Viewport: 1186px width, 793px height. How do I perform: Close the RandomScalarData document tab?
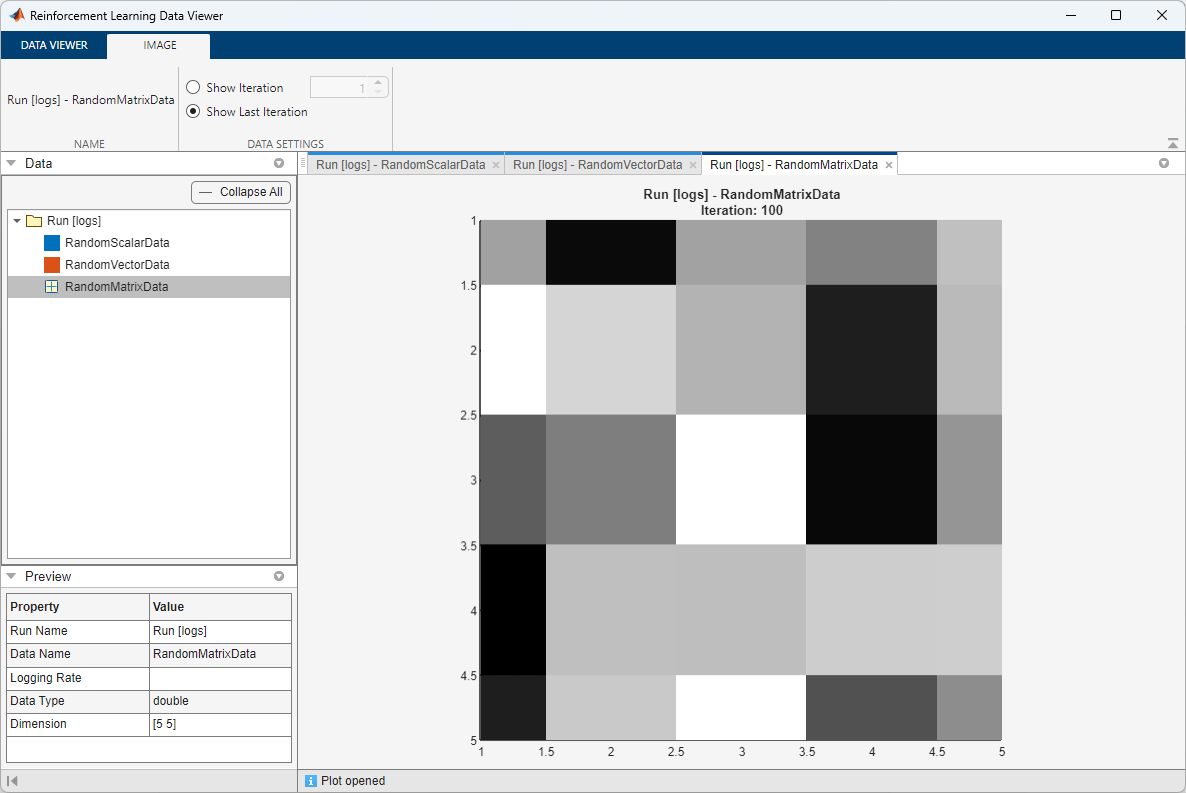click(x=496, y=165)
